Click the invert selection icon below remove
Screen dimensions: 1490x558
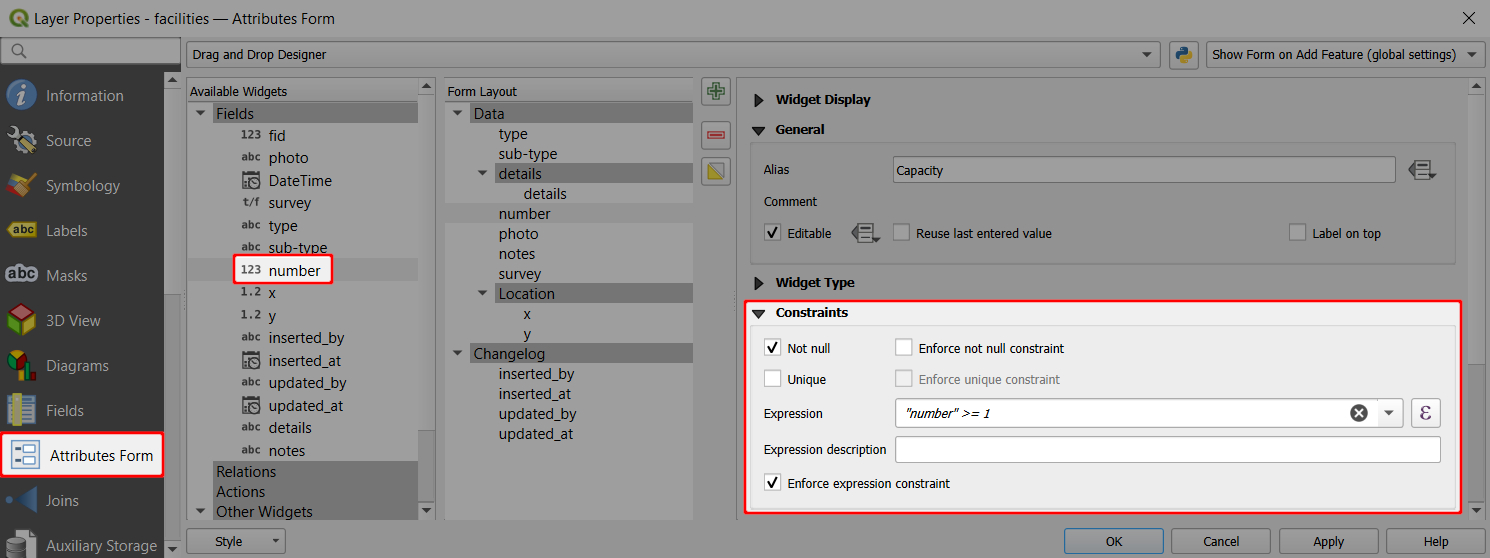pos(715,172)
